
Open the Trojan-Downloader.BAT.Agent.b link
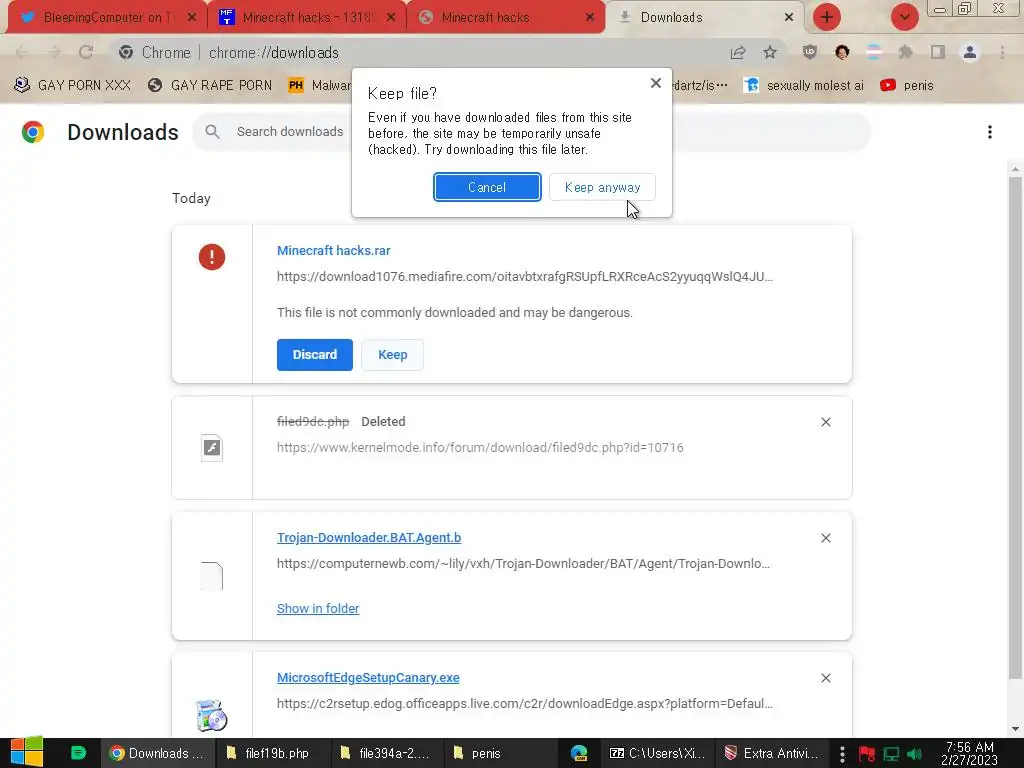point(369,537)
